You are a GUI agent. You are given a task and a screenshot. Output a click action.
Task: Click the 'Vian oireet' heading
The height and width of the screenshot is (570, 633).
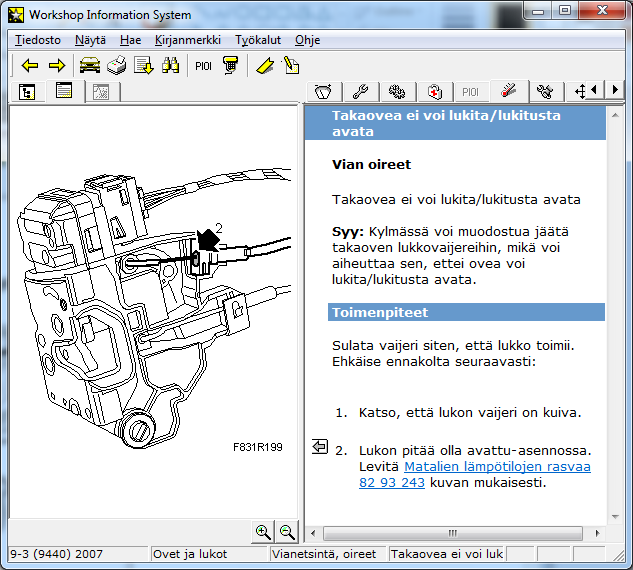371,164
